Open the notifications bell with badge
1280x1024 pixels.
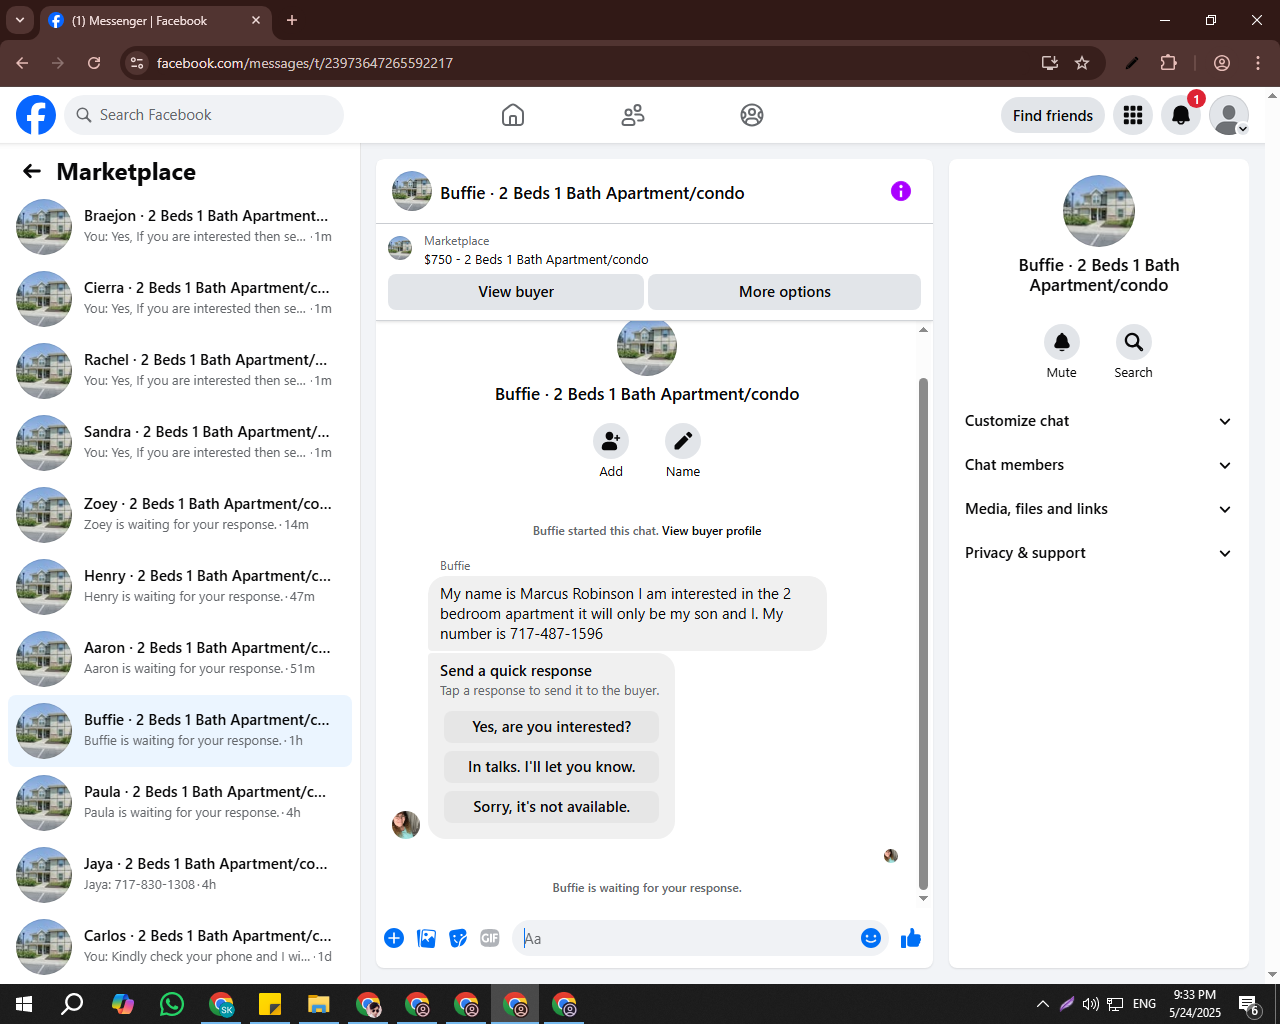[1181, 115]
